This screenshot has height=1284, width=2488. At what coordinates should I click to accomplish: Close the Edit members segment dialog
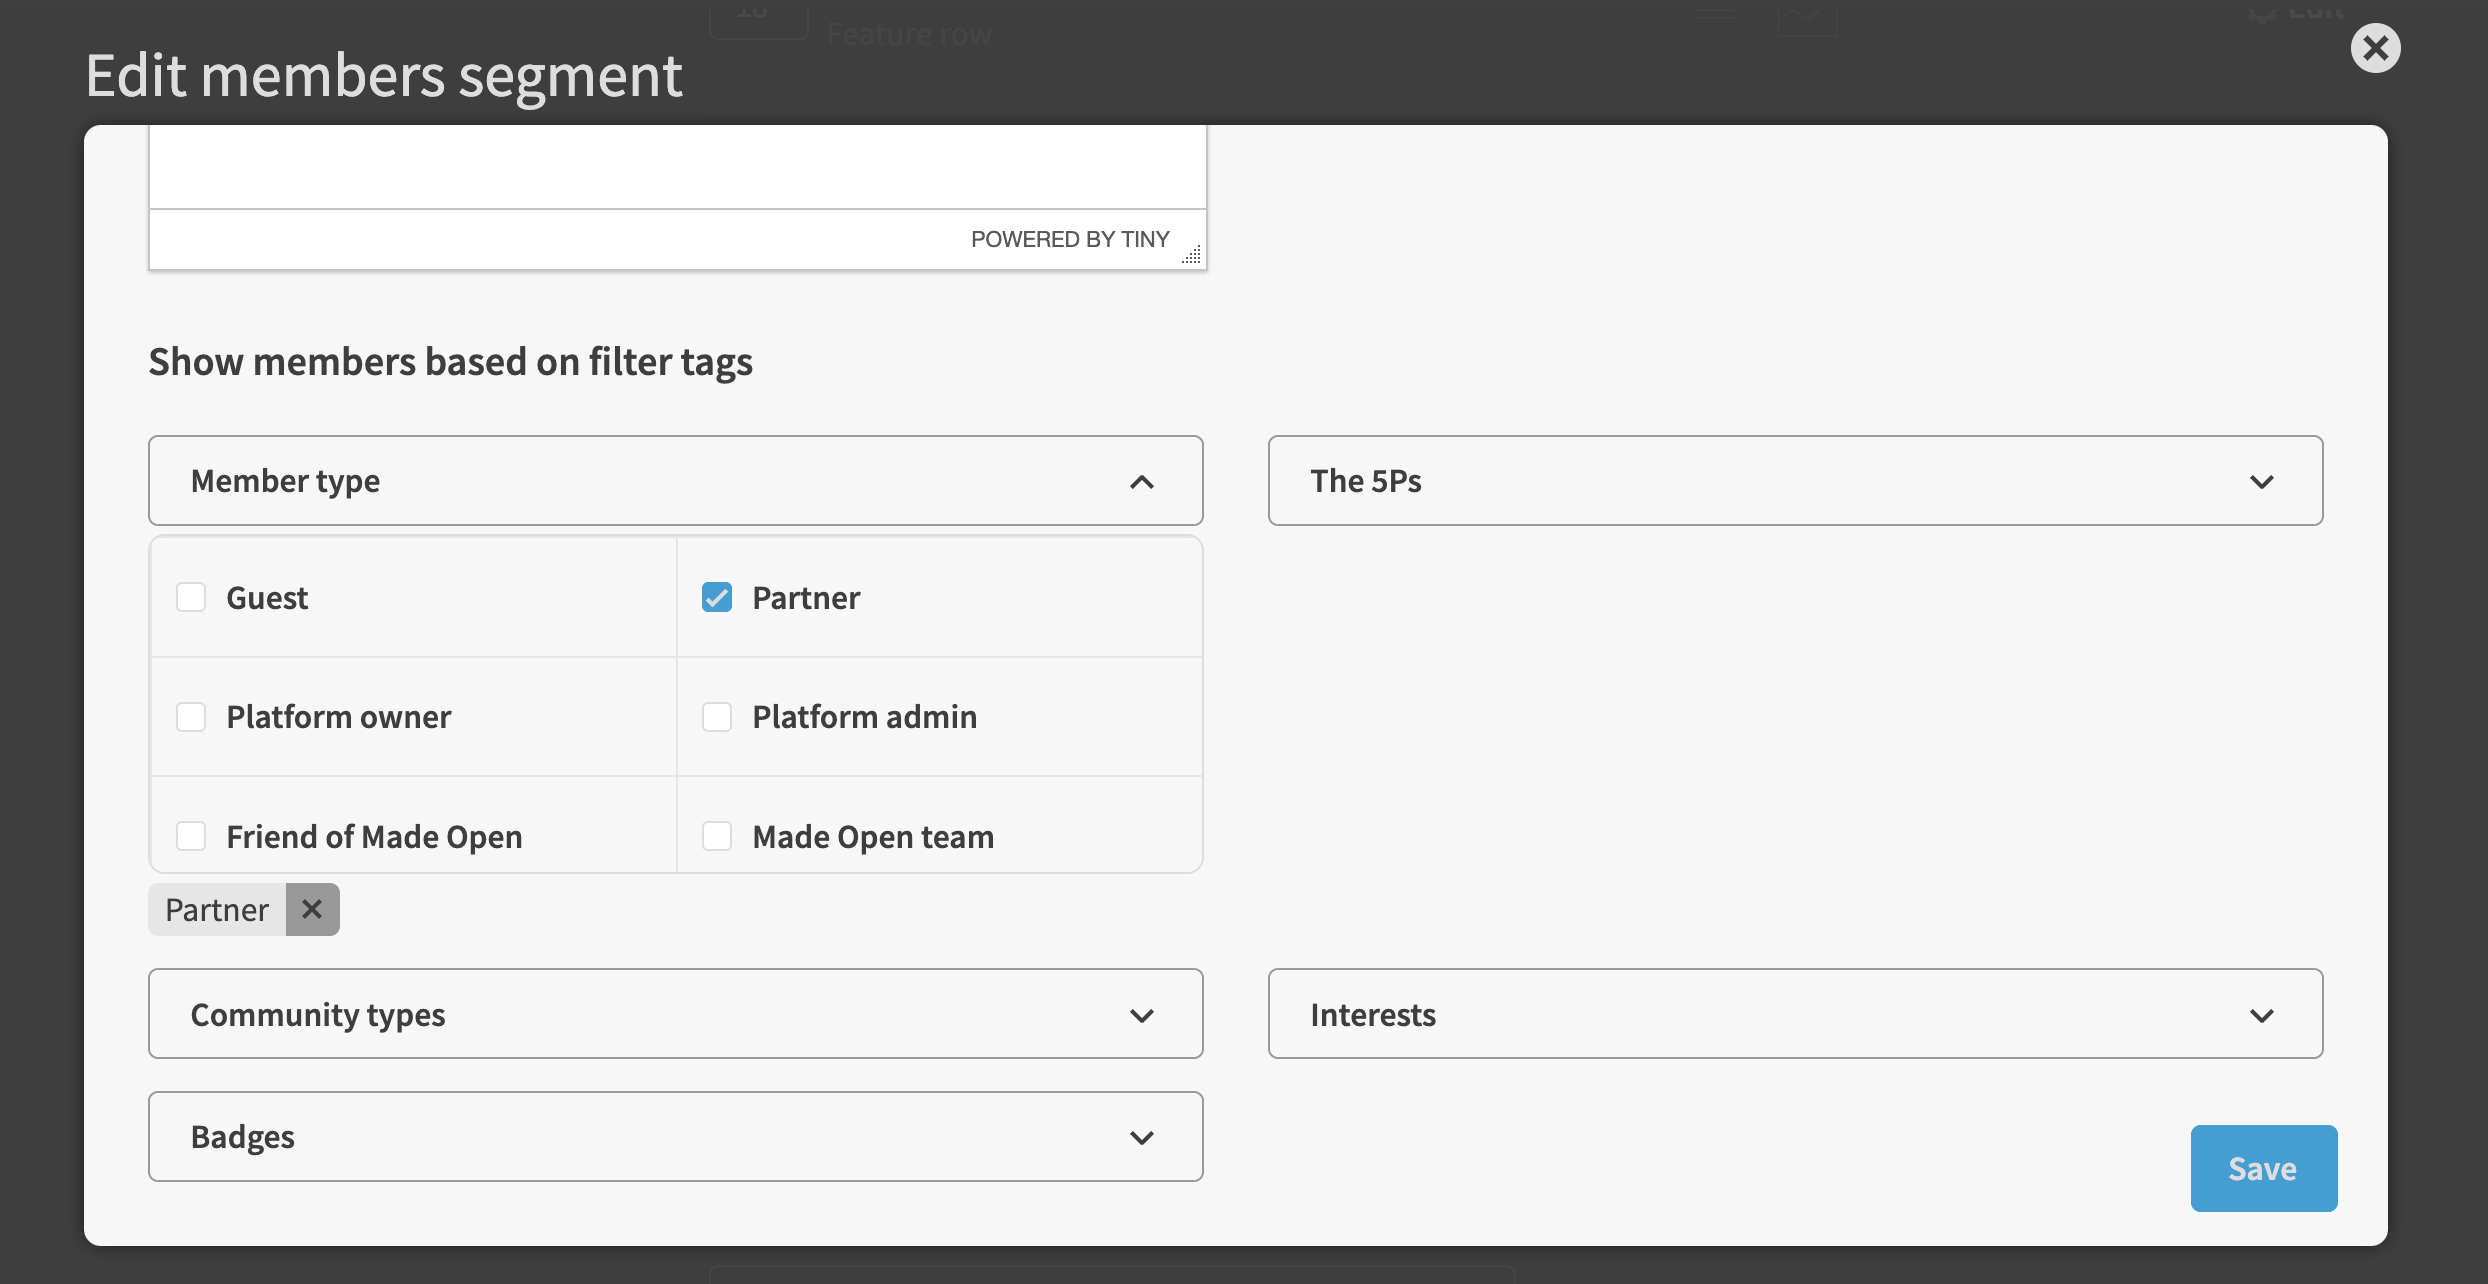[x=2376, y=47]
